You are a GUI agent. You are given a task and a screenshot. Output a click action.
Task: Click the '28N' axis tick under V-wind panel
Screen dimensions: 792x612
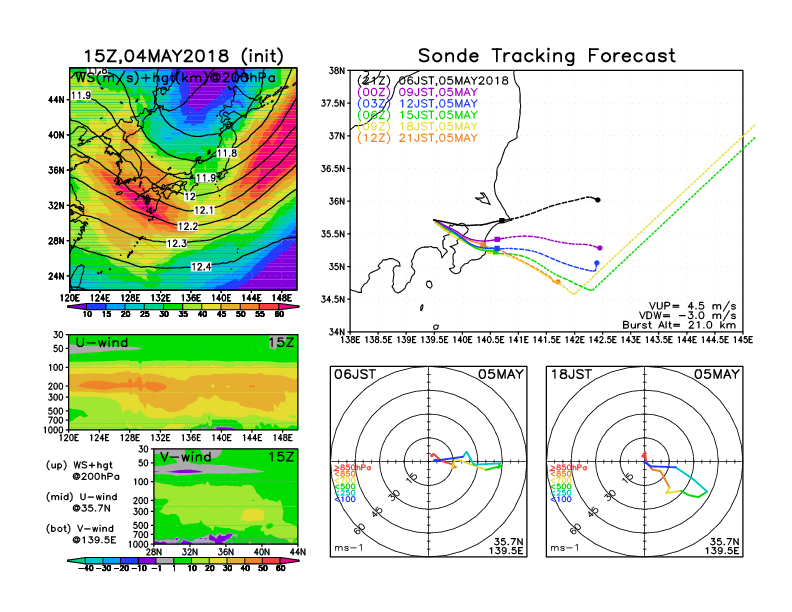point(154,552)
